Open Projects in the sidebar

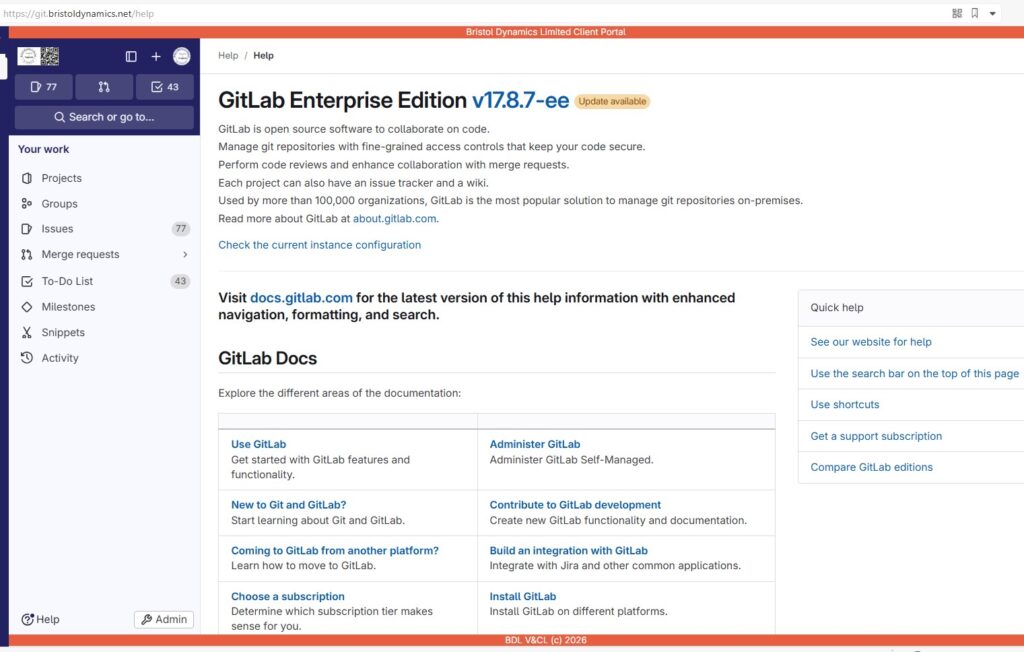[x=61, y=178]
